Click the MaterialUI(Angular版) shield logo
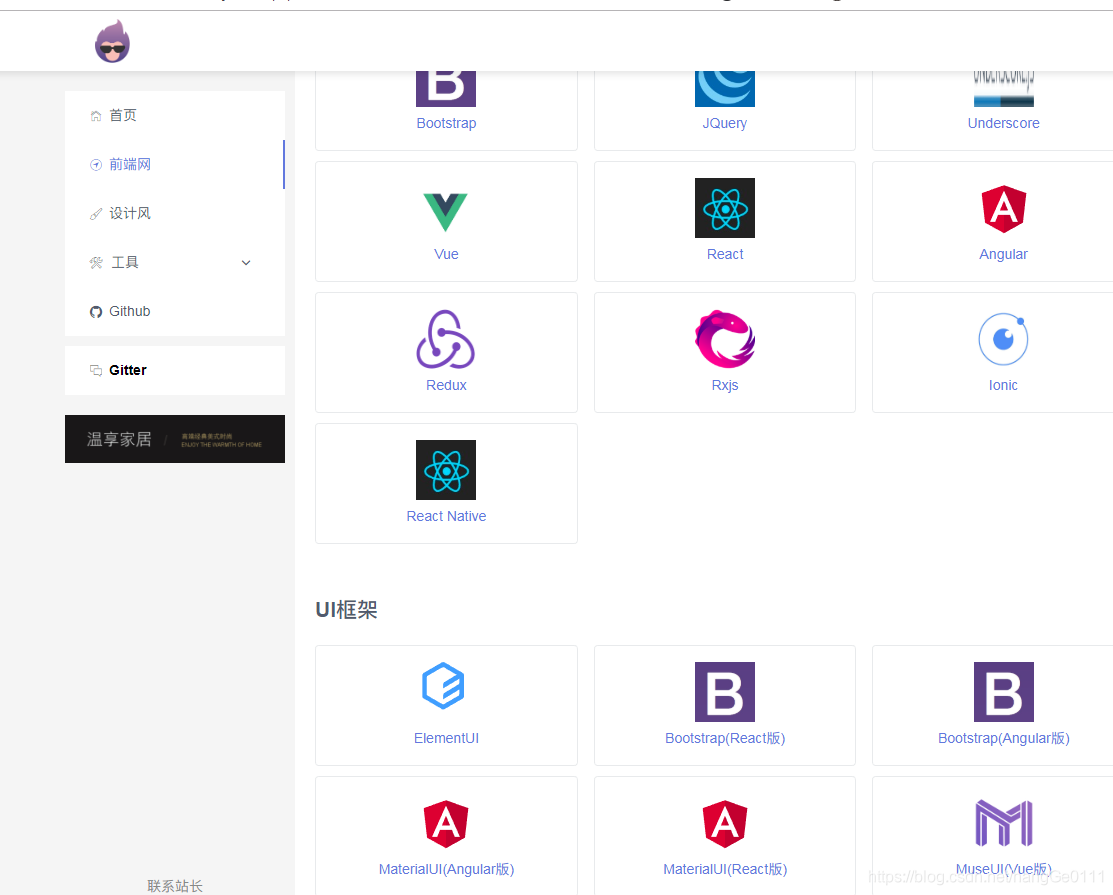This screenshot has height=895, width=1113. tap(446, 824)
